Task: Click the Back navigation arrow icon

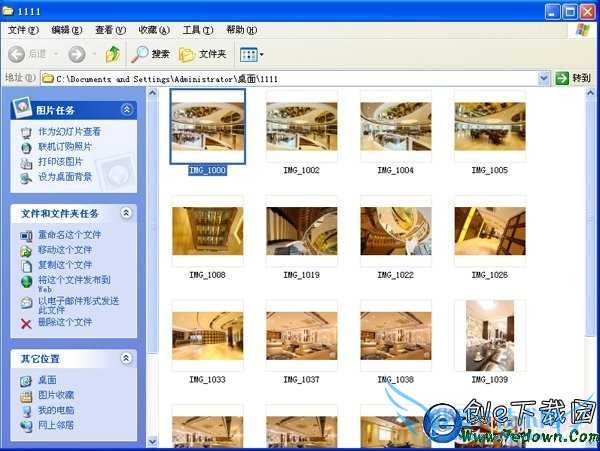Action: (16, 54)
